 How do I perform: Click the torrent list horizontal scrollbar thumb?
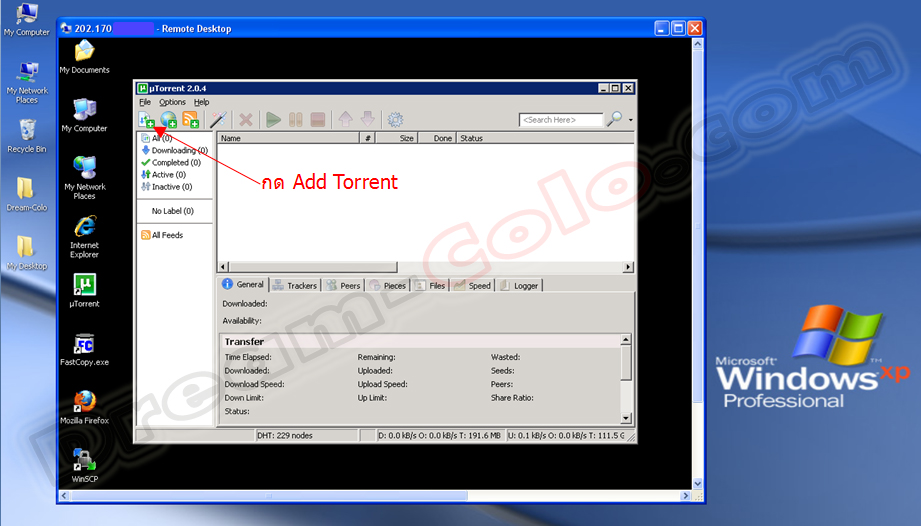pos(312,267)
